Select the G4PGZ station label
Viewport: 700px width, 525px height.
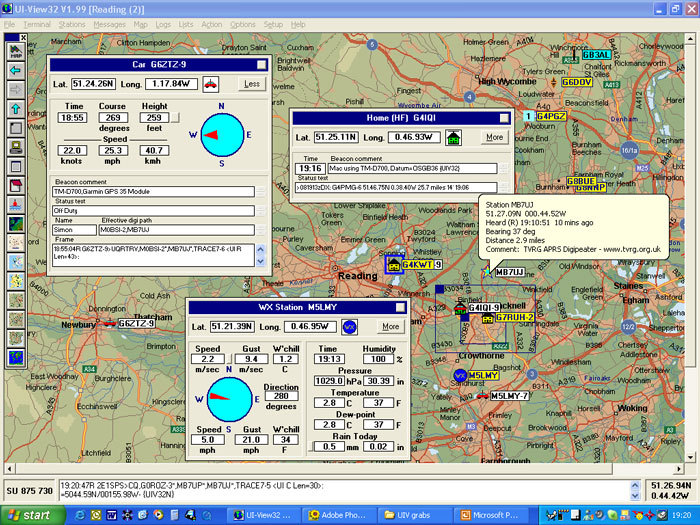point(551,117)
